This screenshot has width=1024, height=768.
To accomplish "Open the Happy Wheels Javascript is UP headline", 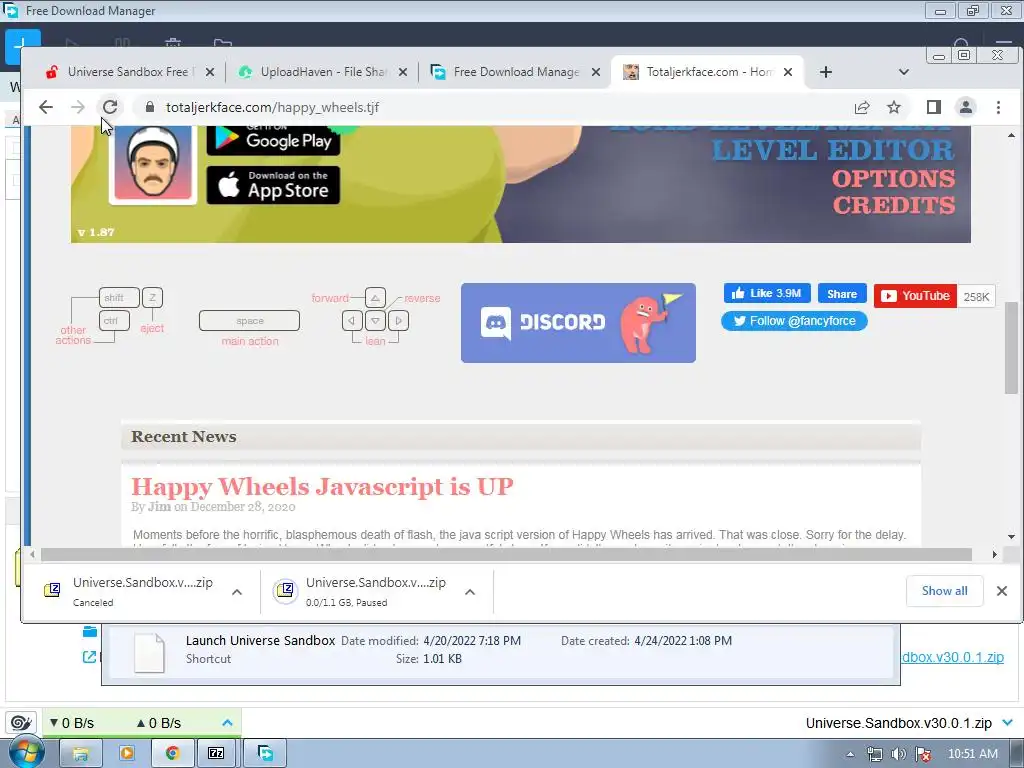I will (x=322, y=487).
